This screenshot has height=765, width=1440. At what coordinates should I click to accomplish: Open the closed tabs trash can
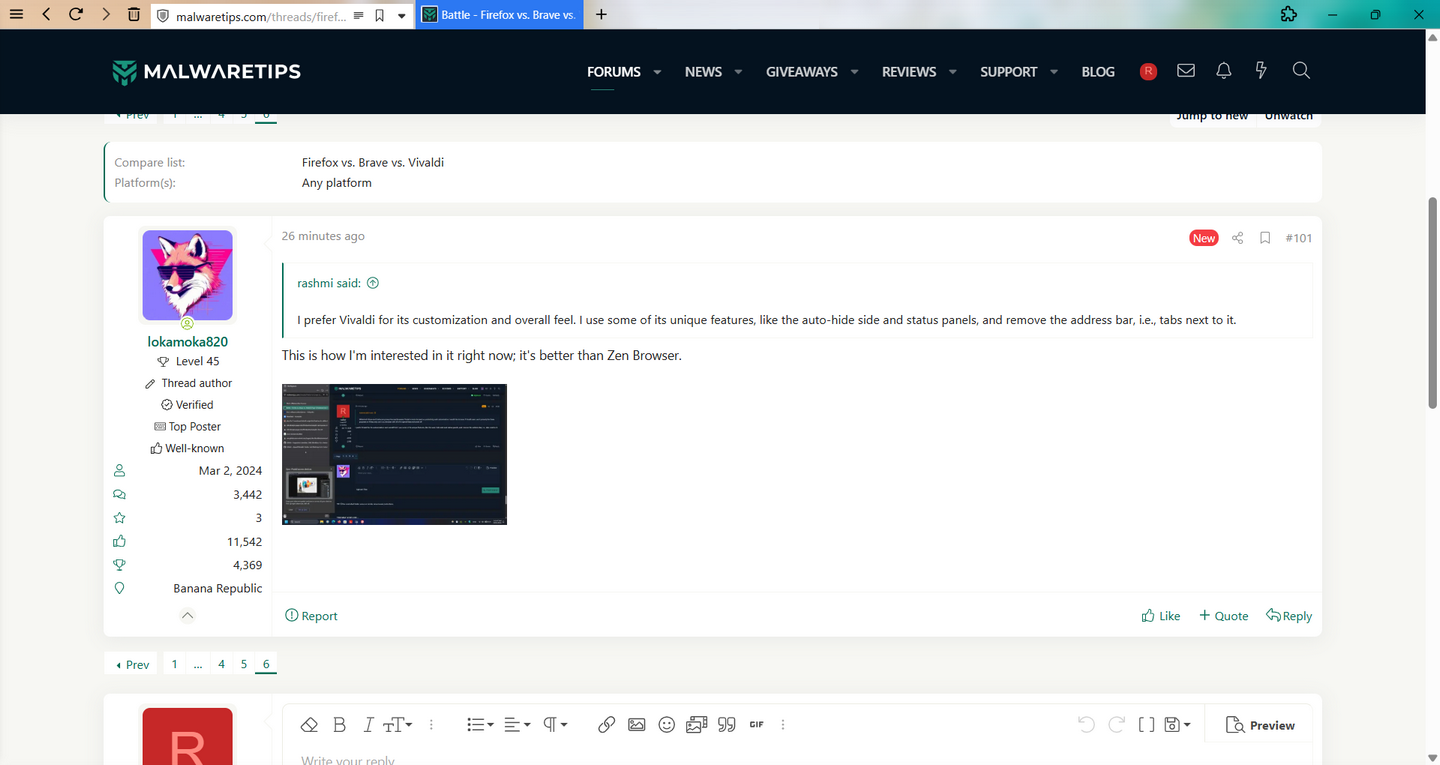click(135, 15)
